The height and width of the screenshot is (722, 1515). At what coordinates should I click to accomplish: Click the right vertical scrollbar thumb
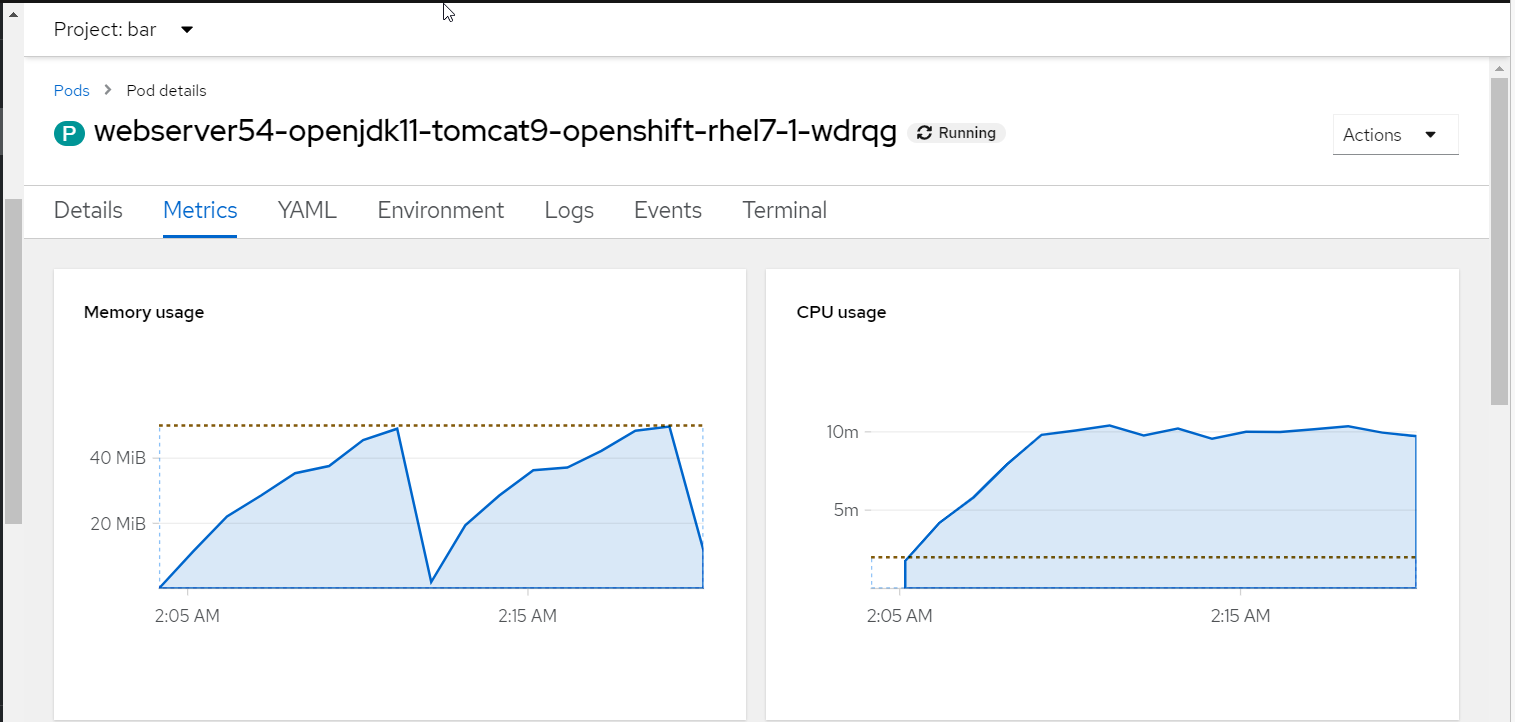1499,240
